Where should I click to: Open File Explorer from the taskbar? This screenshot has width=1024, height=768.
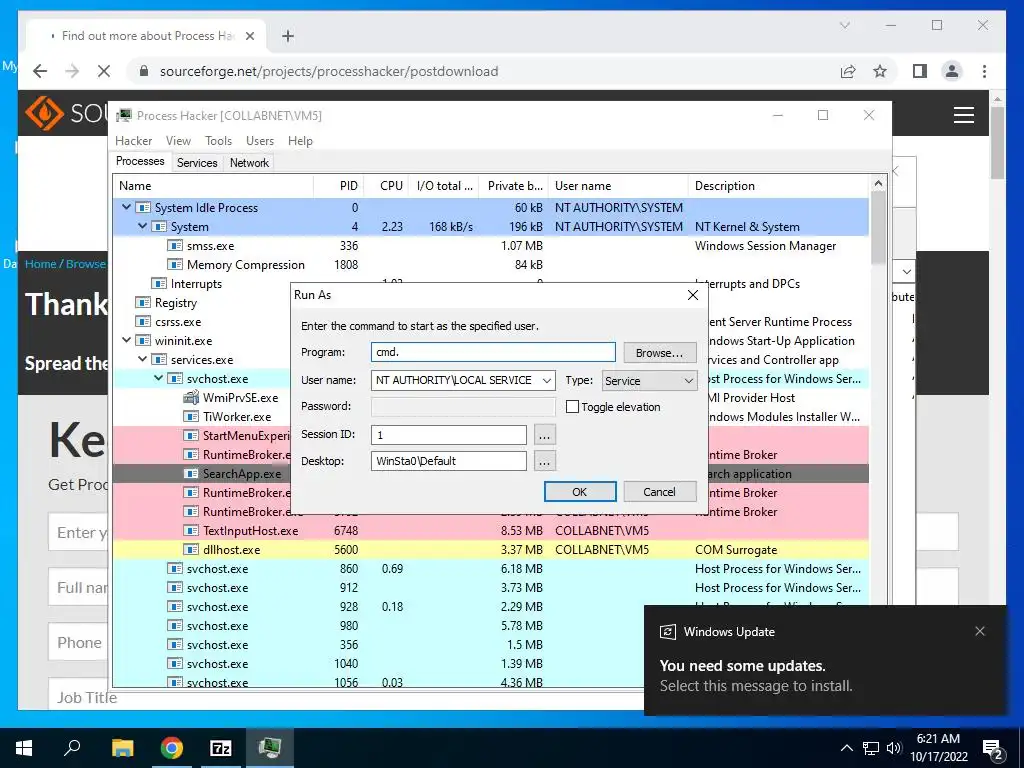[122, 748]
